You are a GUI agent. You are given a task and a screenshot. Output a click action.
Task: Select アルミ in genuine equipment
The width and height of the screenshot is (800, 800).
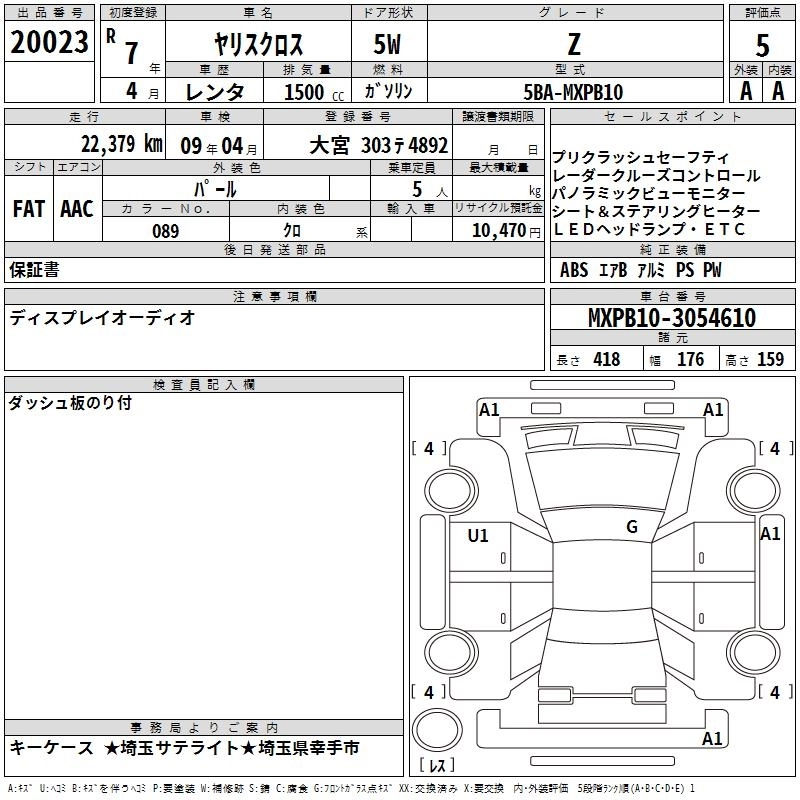pyautogui.click(x=652, y=270)
